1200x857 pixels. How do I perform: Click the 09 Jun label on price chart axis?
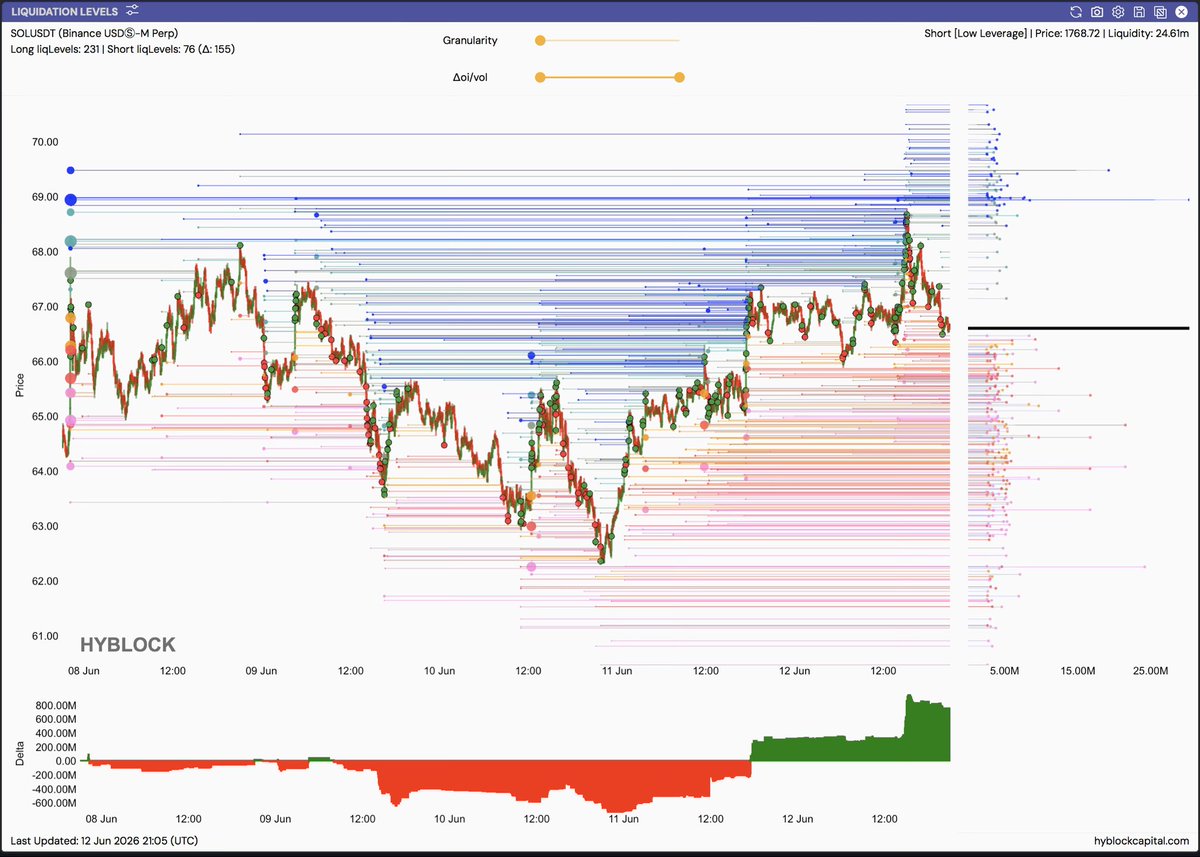(261, 671)
